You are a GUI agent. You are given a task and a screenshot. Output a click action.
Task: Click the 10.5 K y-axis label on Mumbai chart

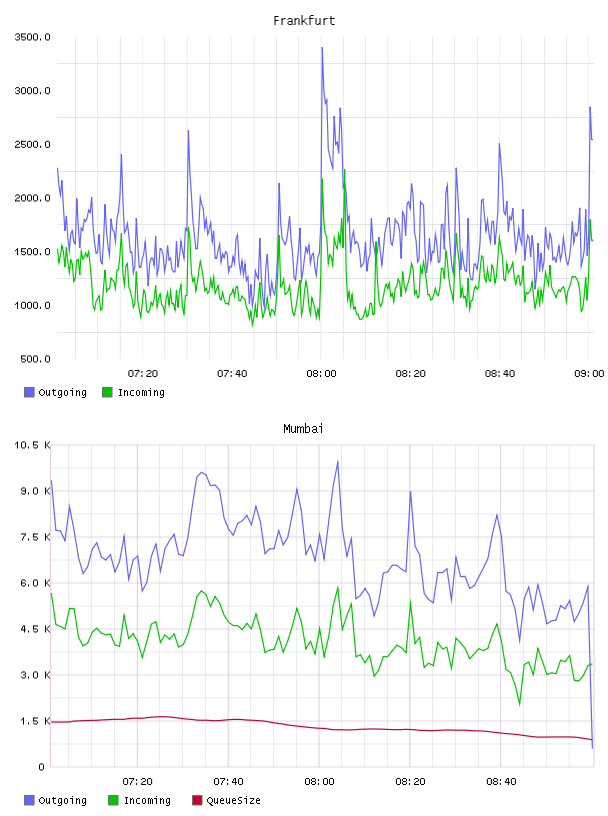tap(32, 445)
